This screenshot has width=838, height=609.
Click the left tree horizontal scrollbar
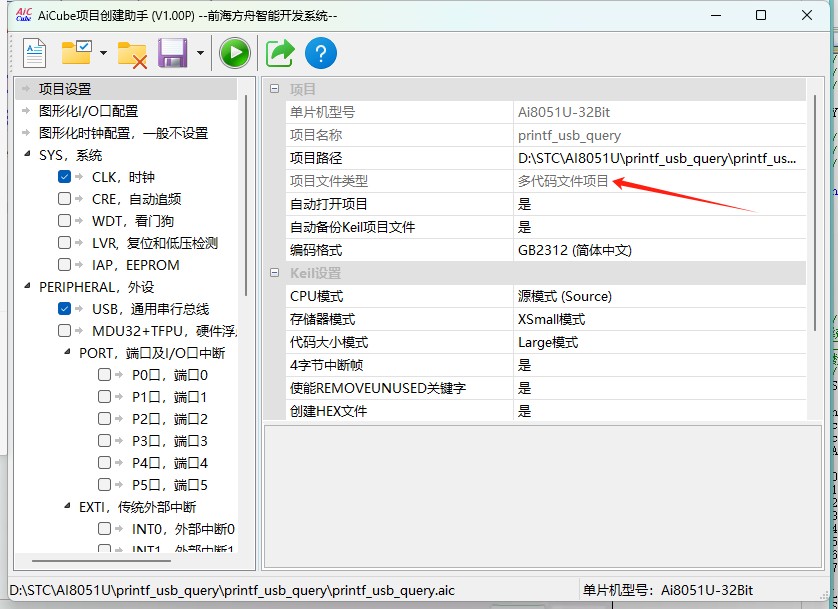102,561
